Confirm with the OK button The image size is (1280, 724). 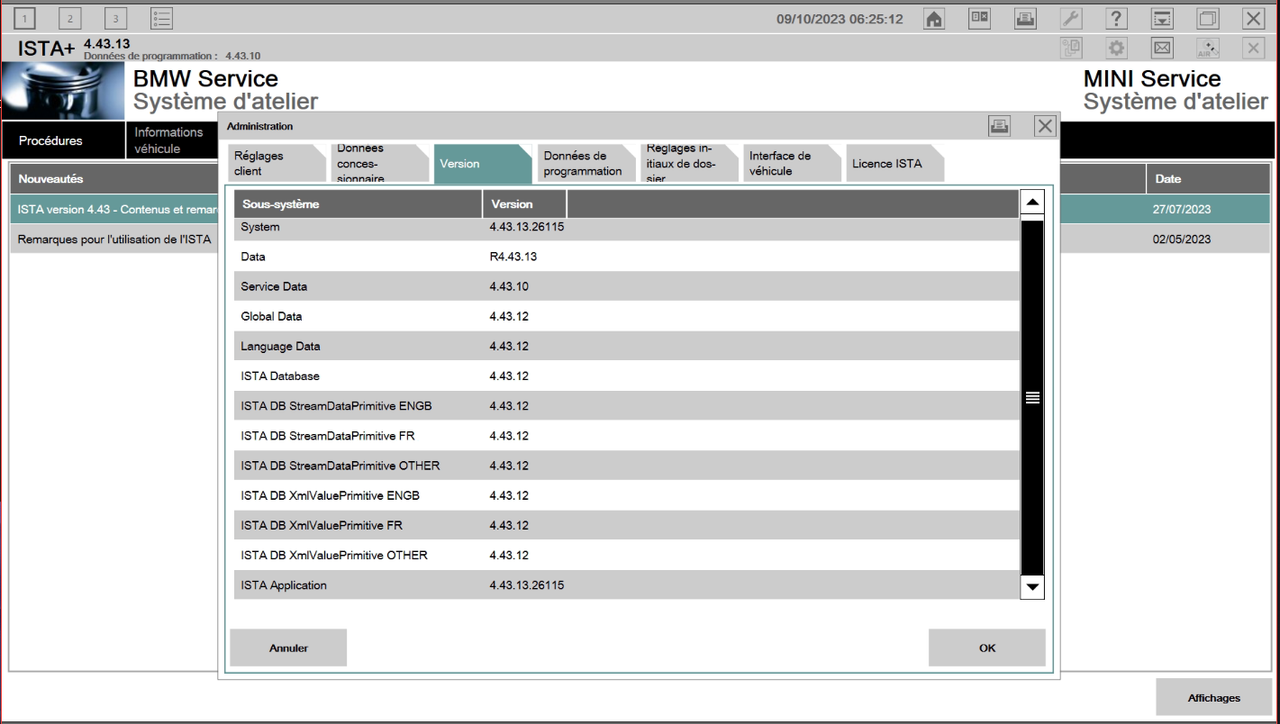point(987,648)
